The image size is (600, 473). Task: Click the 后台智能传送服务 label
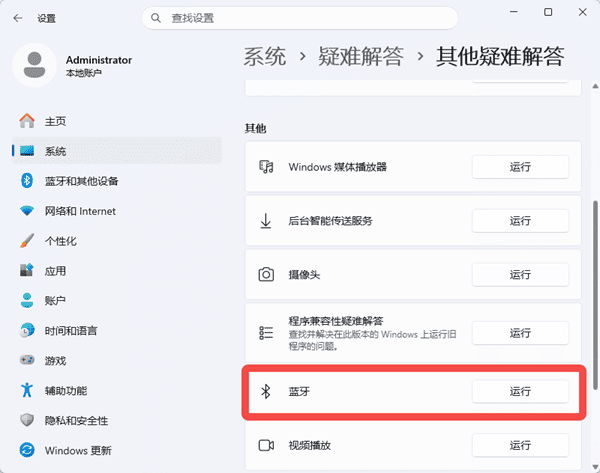(330, 221)
